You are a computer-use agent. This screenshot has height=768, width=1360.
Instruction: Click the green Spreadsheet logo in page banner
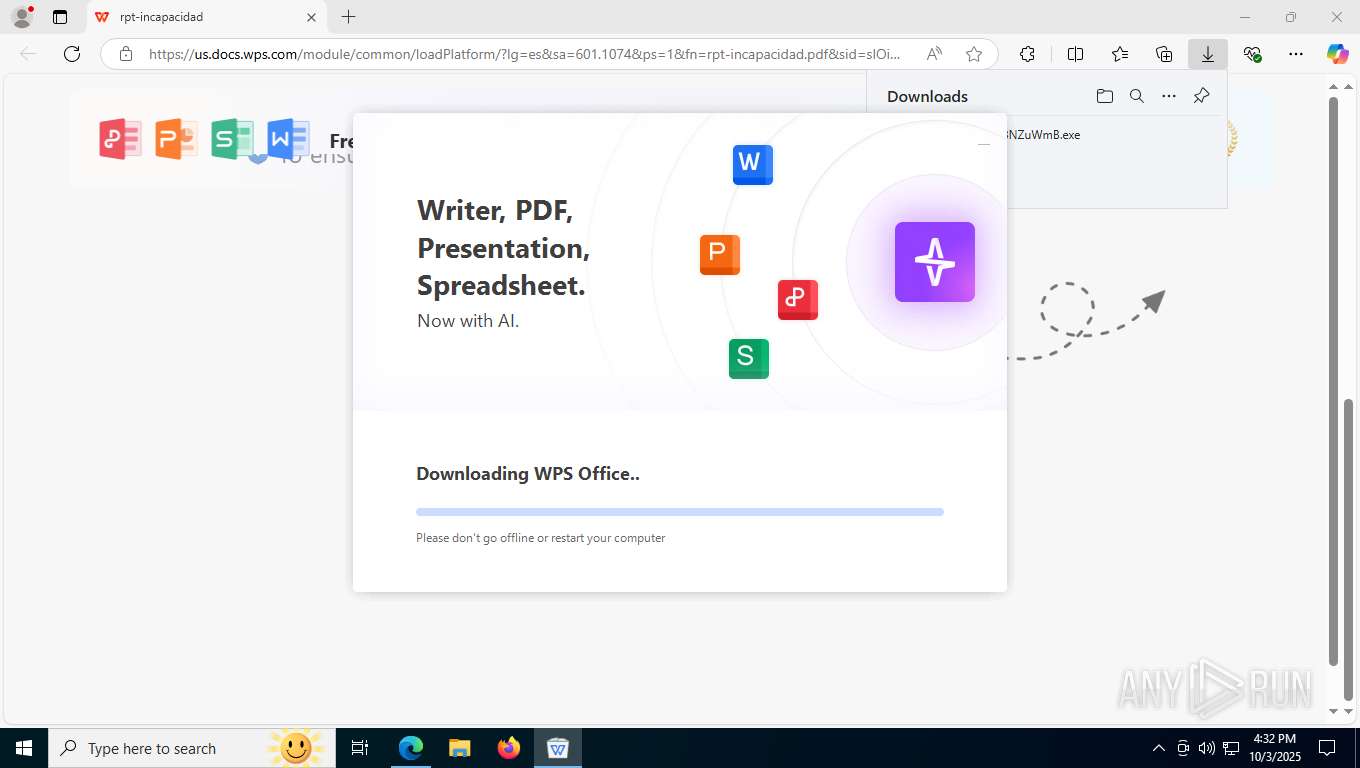[x=232, y=139]
